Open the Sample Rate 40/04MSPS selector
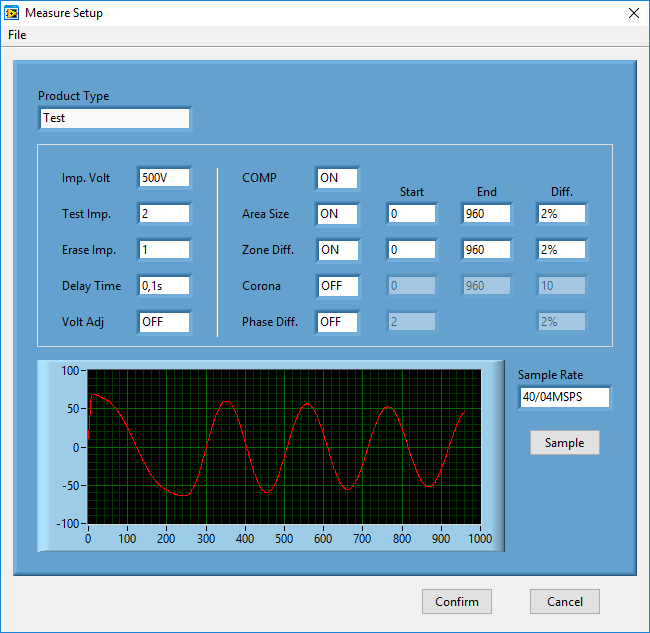The height and width of the screenshot is (633, 650). [564, 397]
